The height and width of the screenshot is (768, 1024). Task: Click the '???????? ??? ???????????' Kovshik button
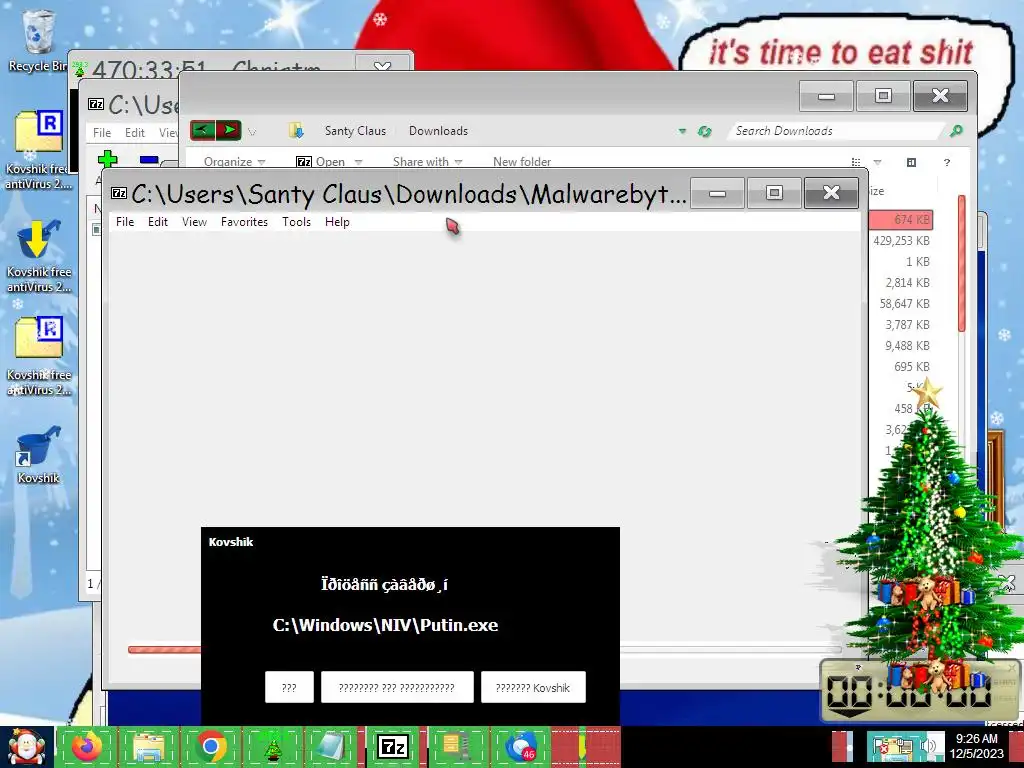click(397, 687)
